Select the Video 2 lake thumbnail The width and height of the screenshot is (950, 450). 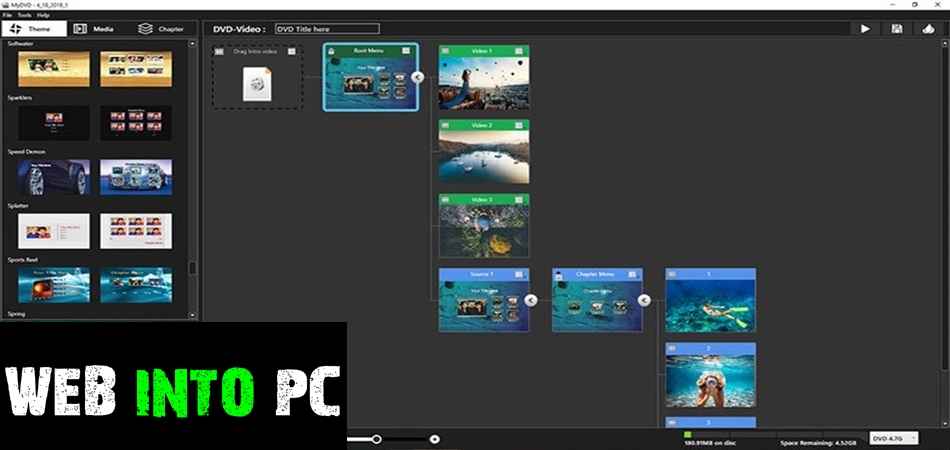[x=484, y=155]
